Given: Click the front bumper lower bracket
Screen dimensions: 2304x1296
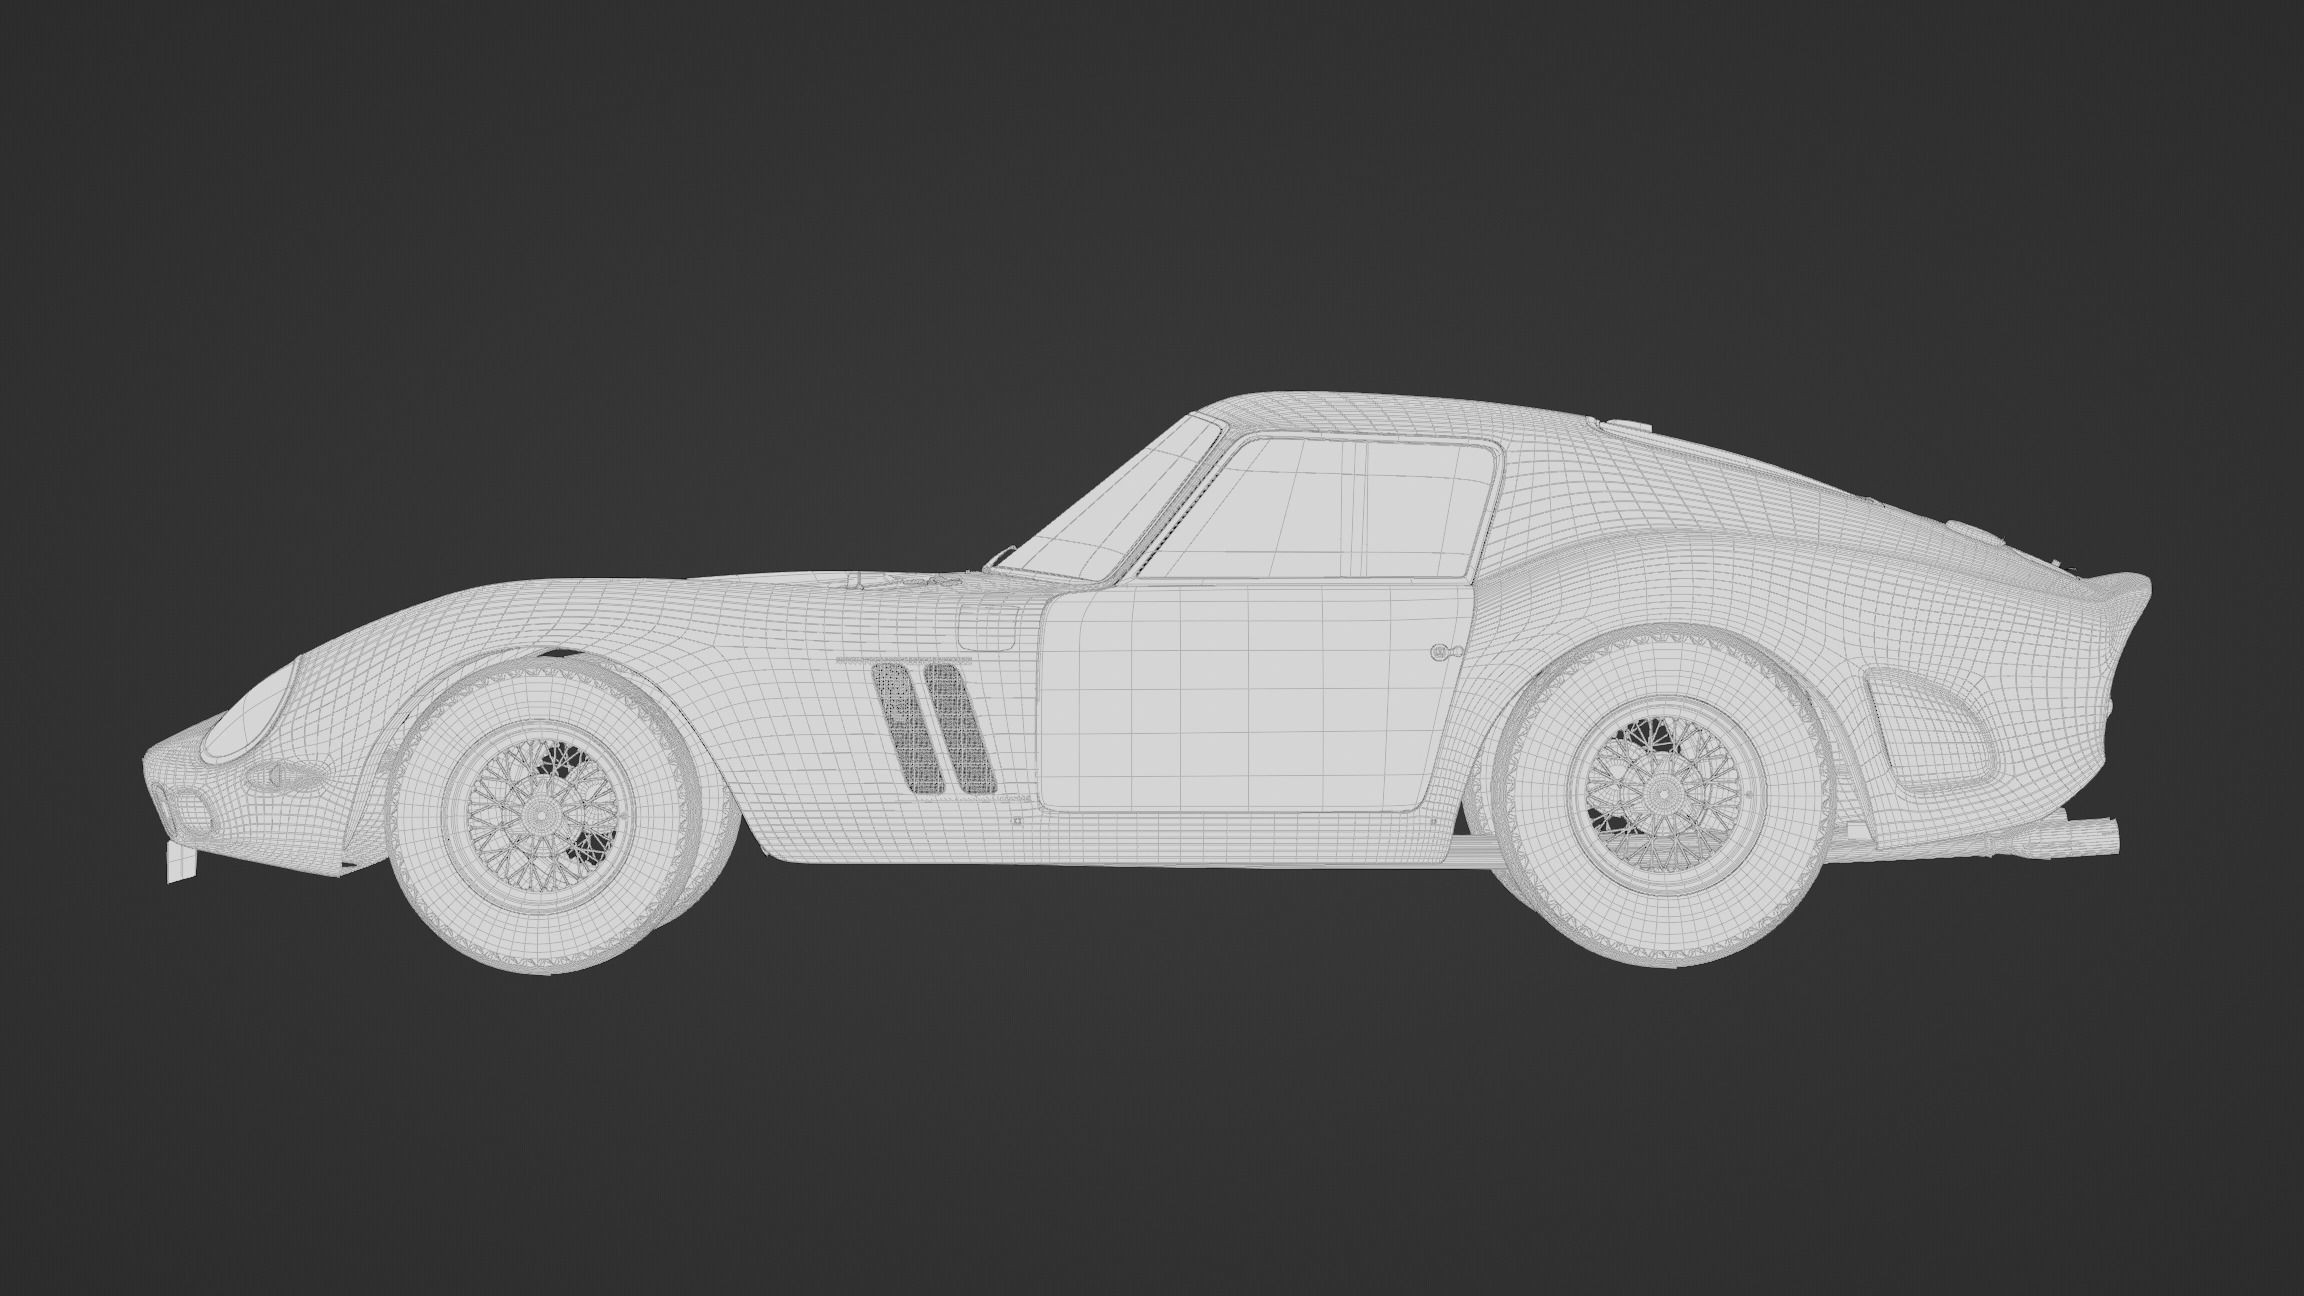Looking at the screenshot, I should pos(180,862).
